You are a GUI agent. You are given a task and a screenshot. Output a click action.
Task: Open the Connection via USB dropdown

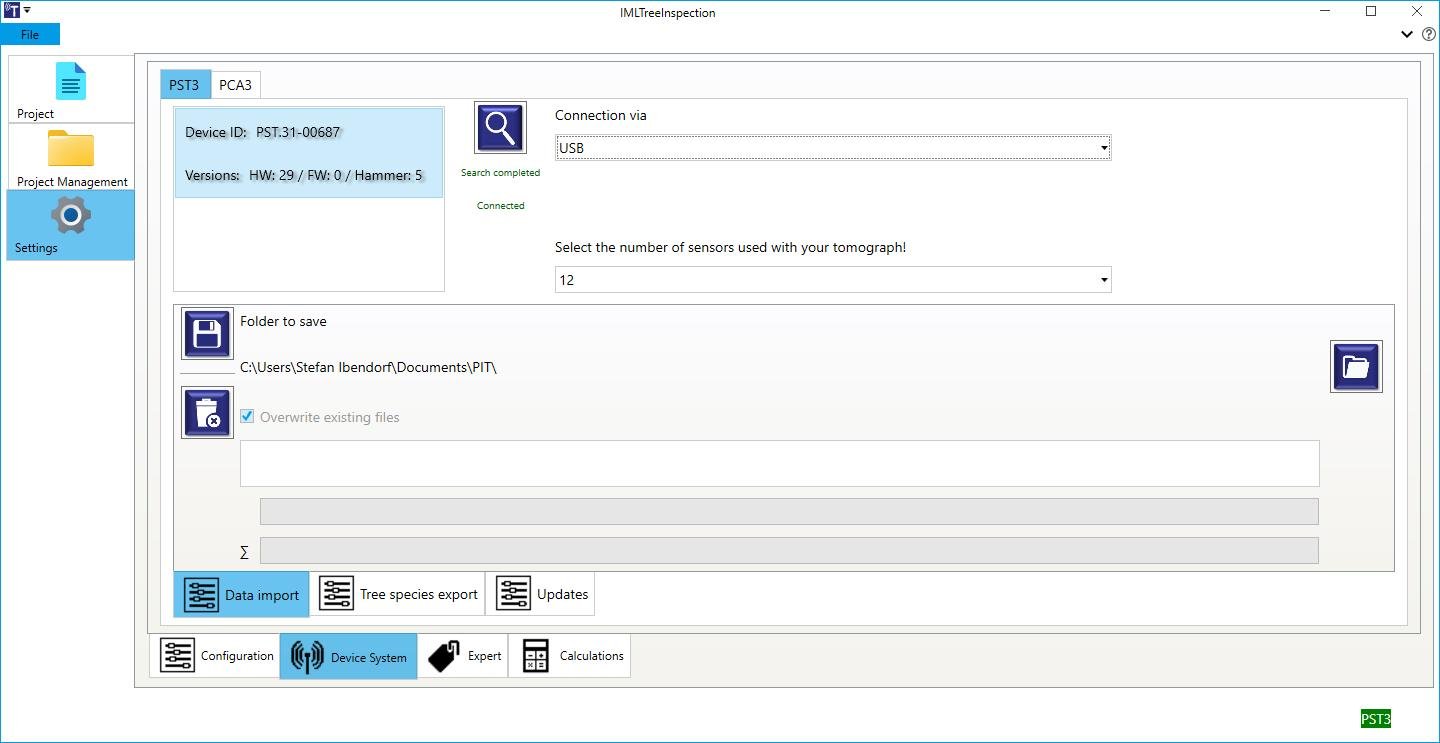point(833,148)
